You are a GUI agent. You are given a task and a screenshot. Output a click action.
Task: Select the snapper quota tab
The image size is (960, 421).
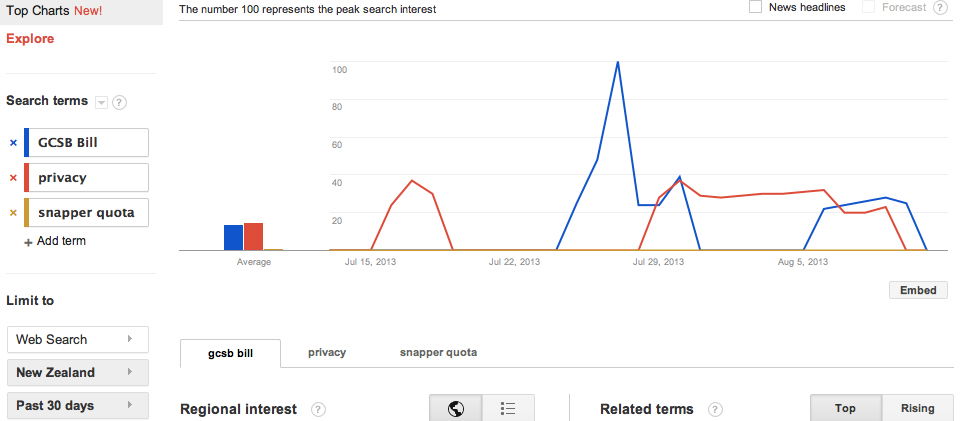click(438, 352)
